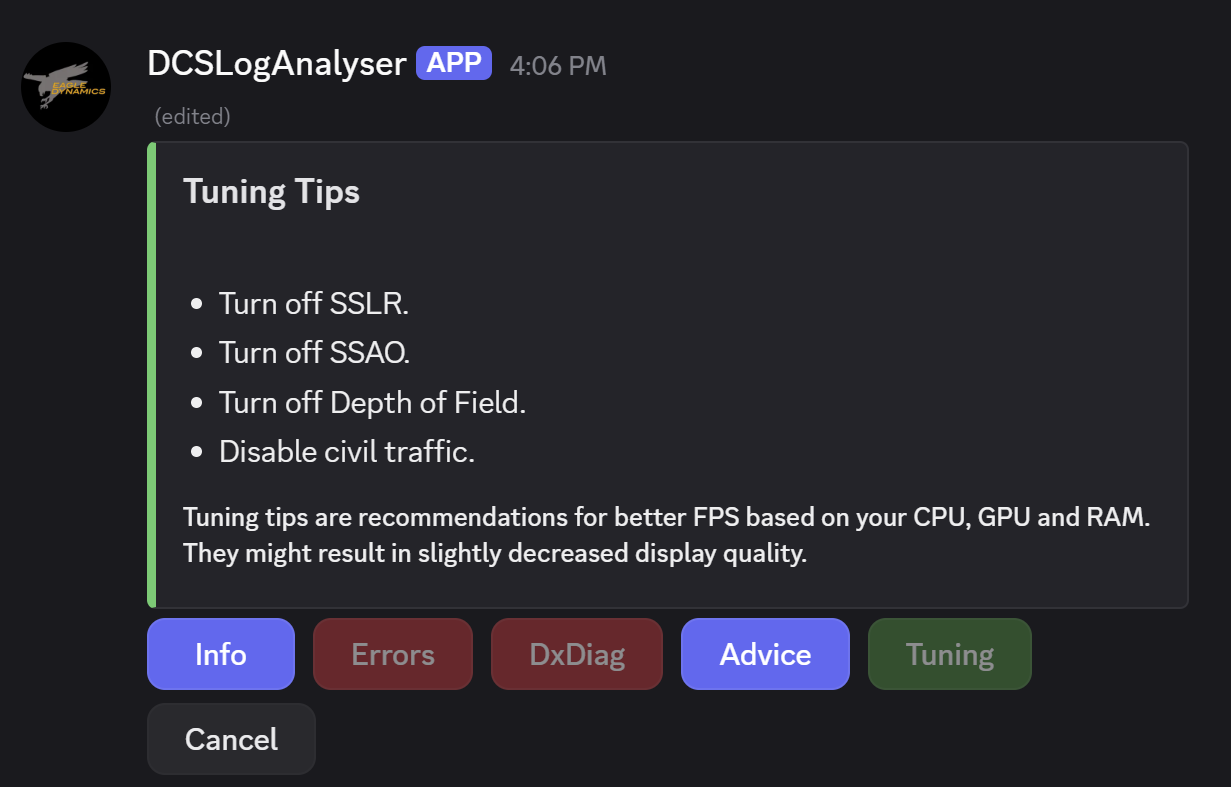1231x787 pixels.
Task: Click the disabled DxDiag button
Action: (577, 654)
